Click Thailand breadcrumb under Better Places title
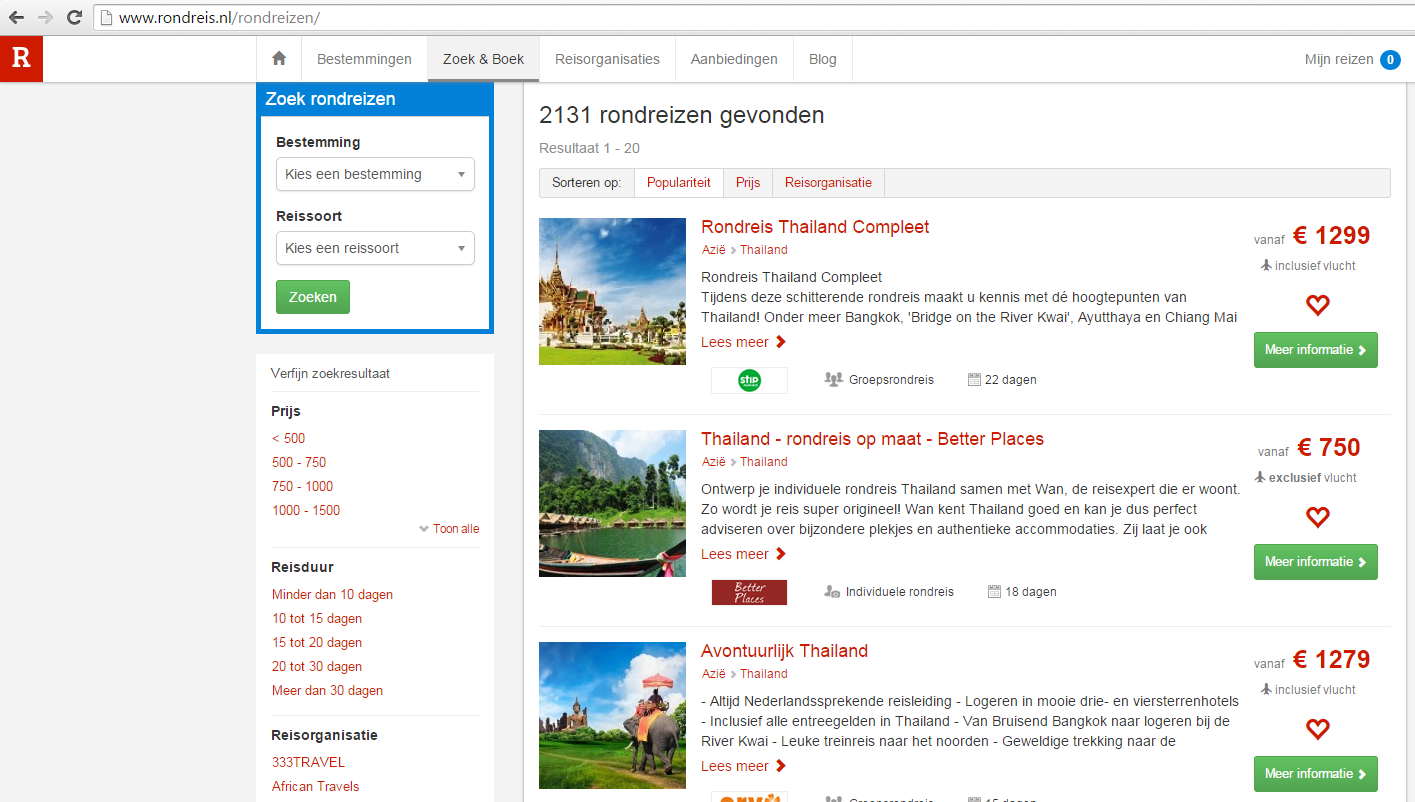The width and height of the screenshot is (1415, 802). click(764, 462)
